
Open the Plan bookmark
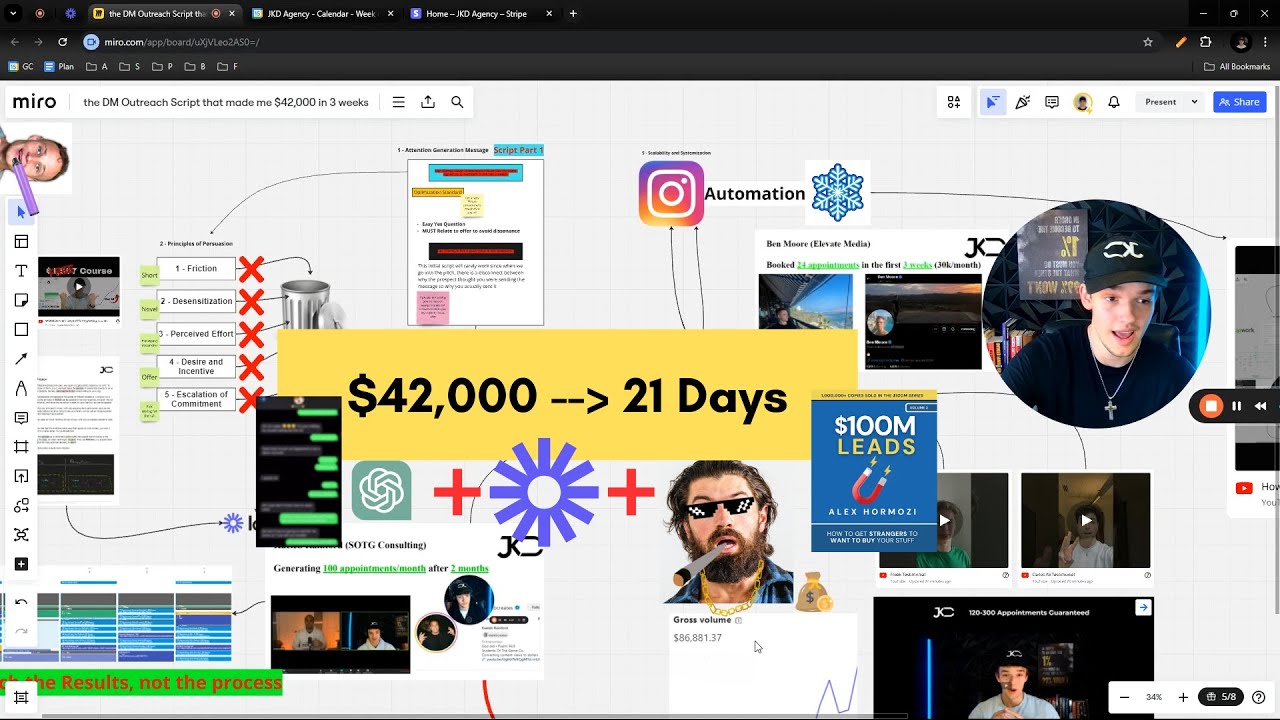coord(59,67)
